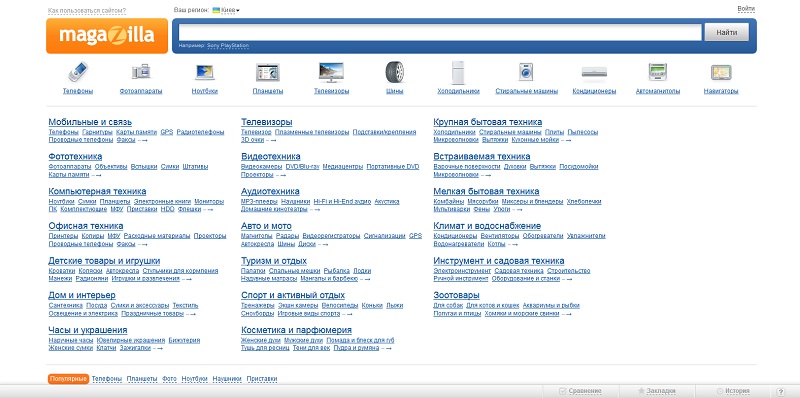Open the Фотоаппараты camera icon

pyautogui.click(x=141, y=72)
